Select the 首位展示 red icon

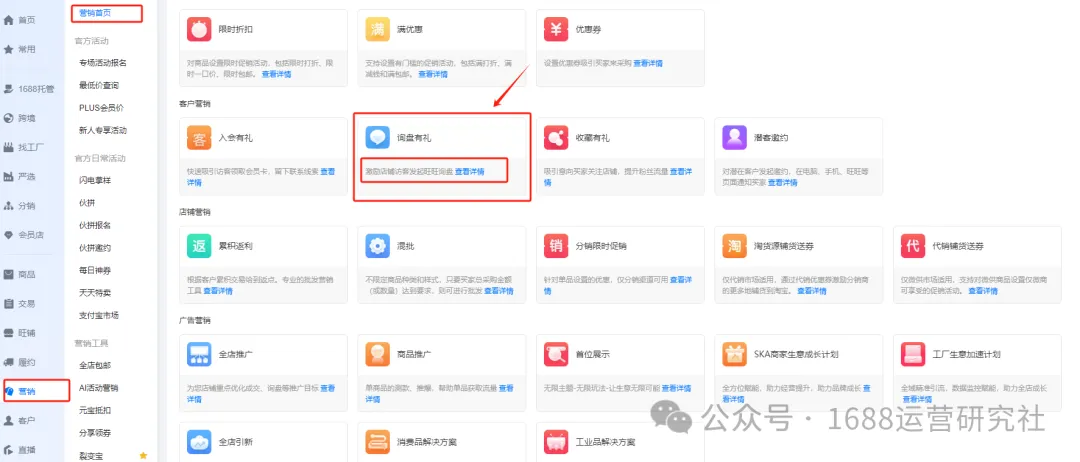pos(556,354)
